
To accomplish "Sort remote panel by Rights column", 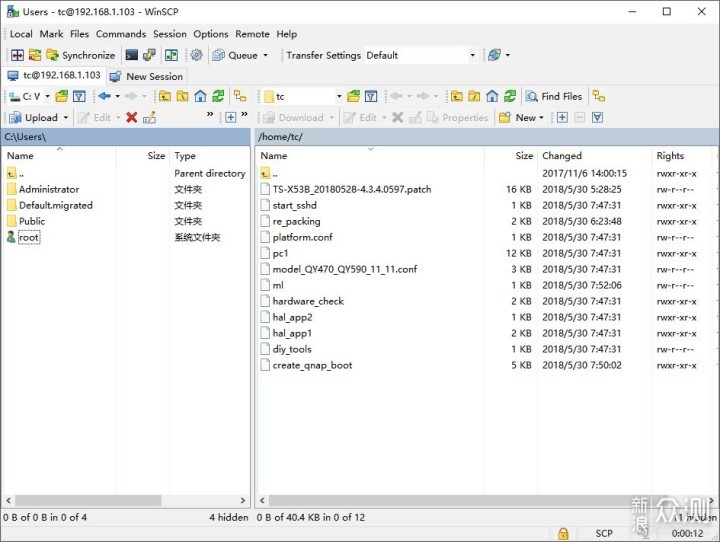I will coord(681,156).
